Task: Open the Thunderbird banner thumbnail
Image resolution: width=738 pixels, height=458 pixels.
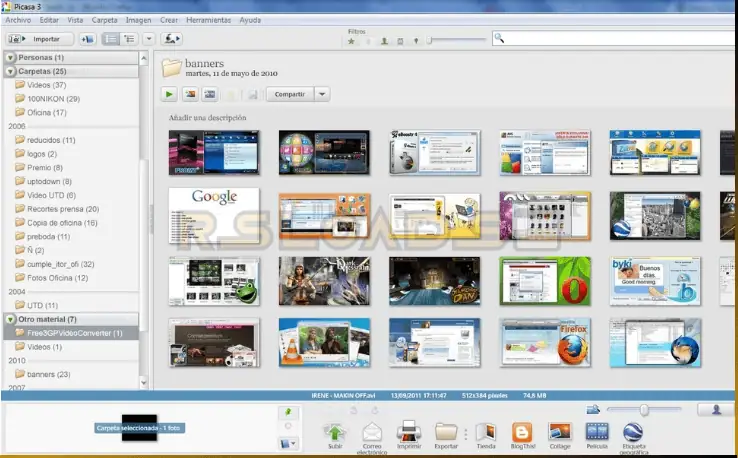Action: (x=655, y=342)
